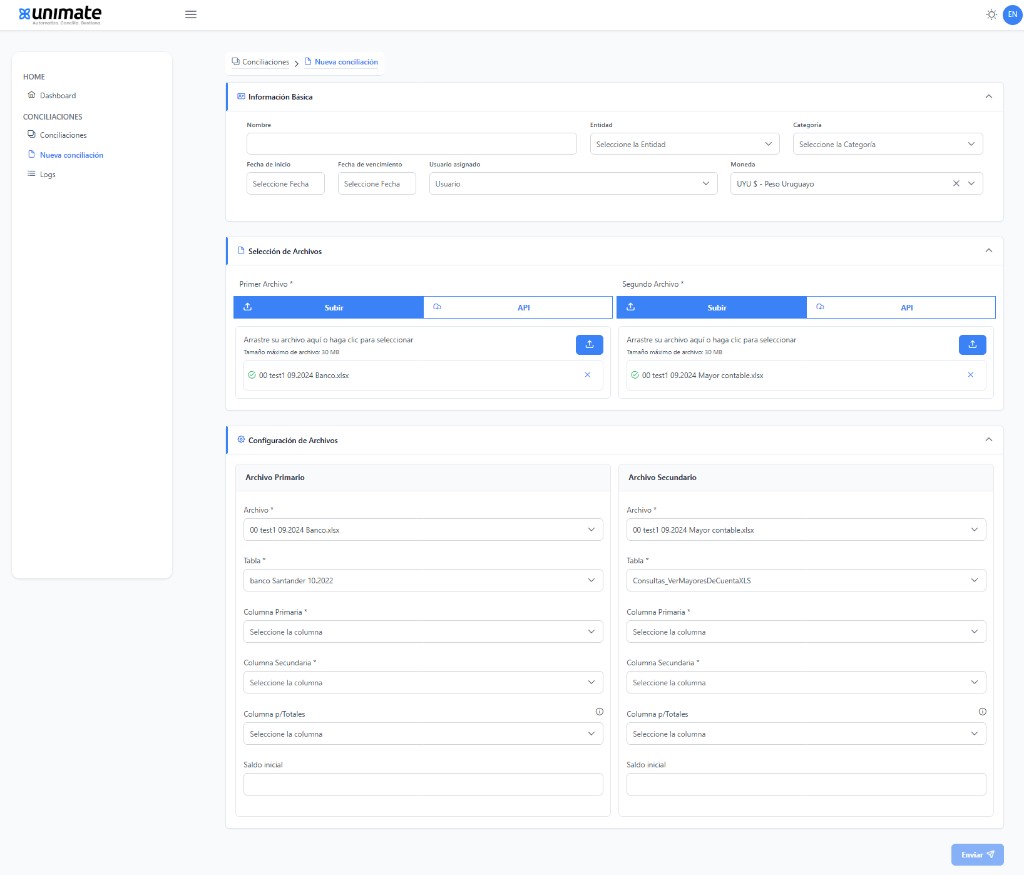Open Archivo dropdown in Archivo Secundario
The height and width of the screenshot is (875, 1024).
point(807,530)
